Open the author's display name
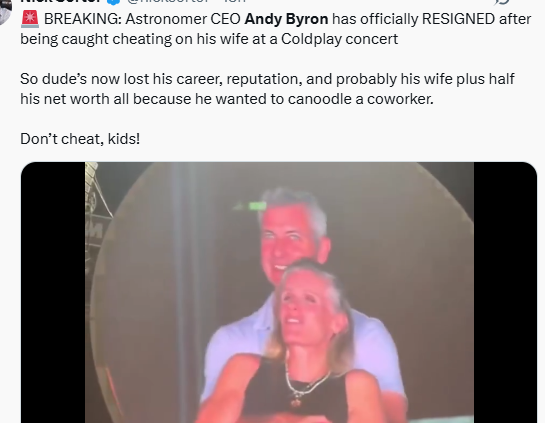 tap(61, 1)
